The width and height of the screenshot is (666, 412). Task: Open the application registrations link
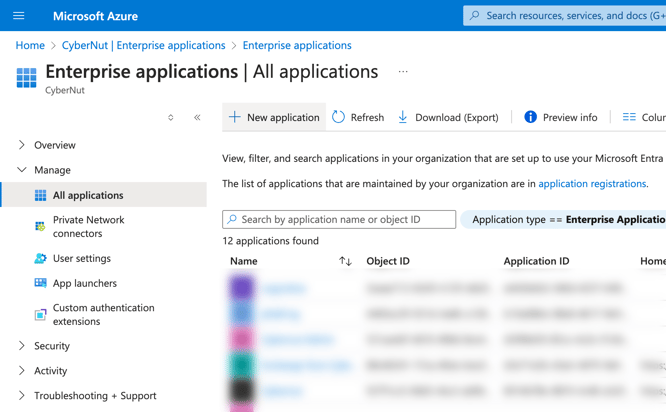tap(592, 184)
